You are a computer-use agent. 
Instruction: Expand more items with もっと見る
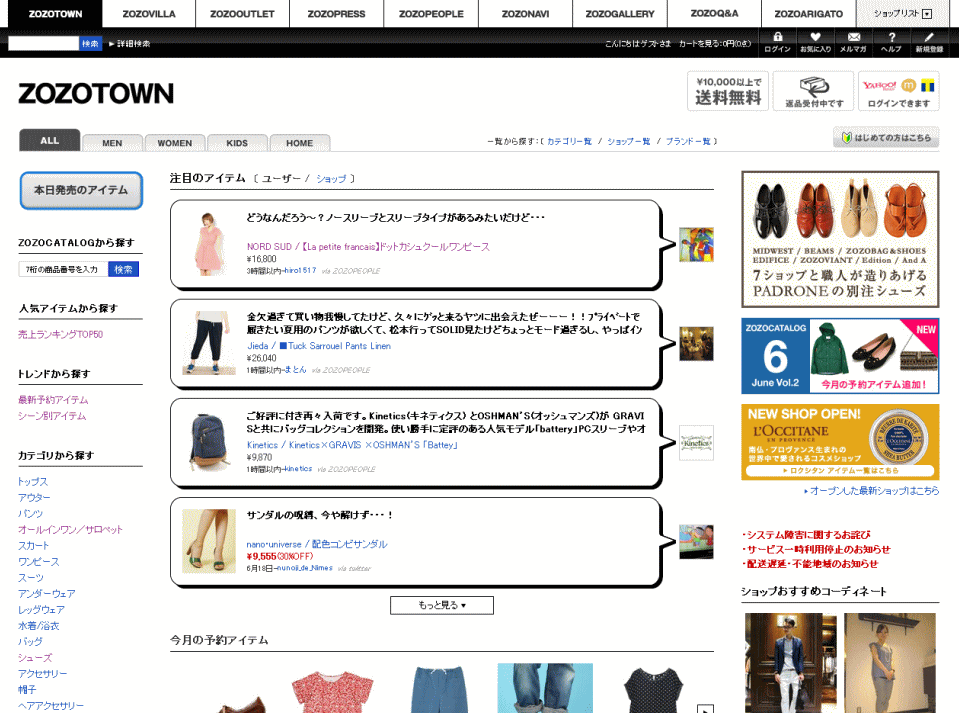[x=442, y=605]
